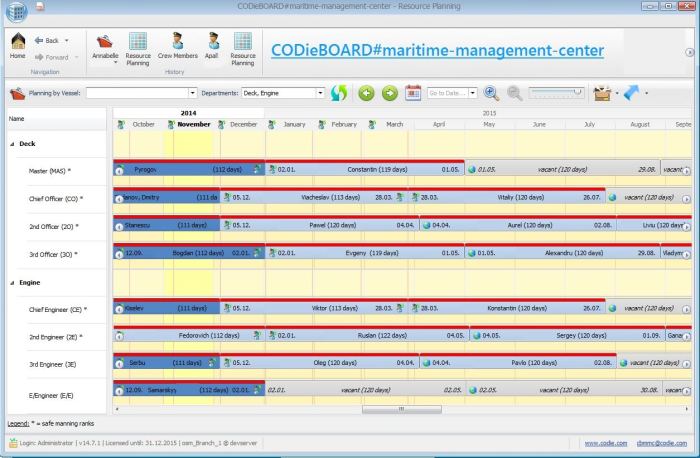700x458 pixels.
Task: Open the Departments dropdown
Action: coord(320,93)
